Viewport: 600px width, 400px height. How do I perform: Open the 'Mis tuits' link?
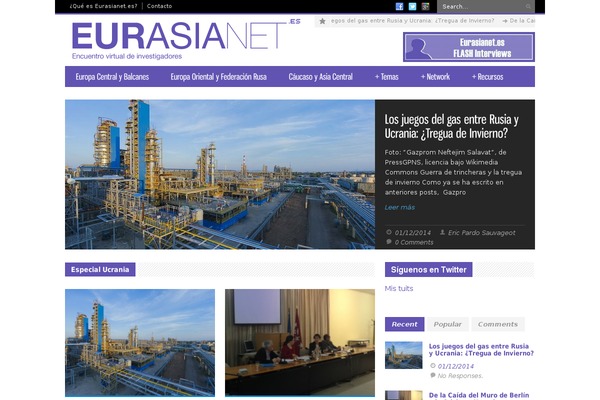click(399, 289)
